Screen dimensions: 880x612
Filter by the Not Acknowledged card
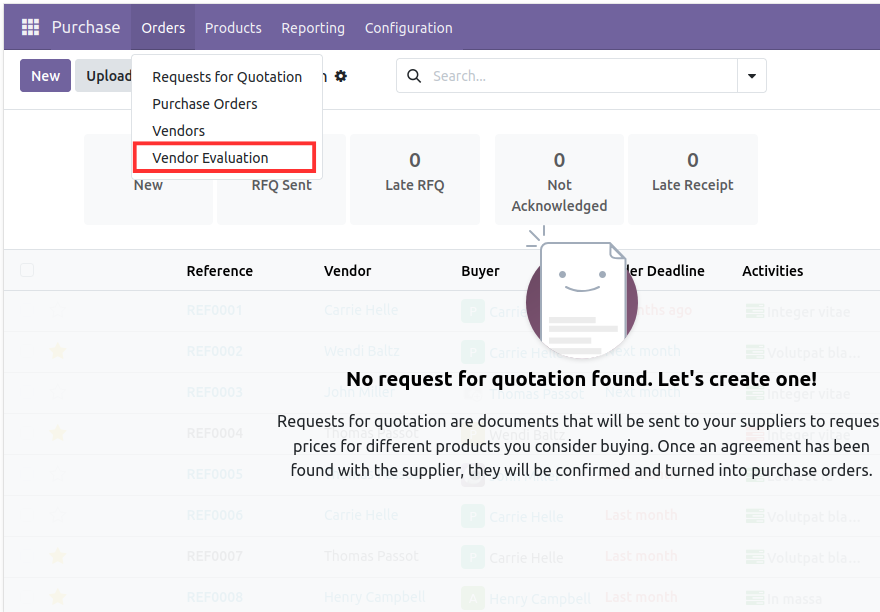click(x=559, y=179)
